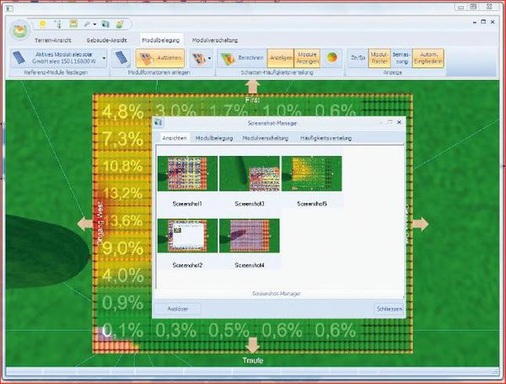This screenshot has height=384, width=506.
Task: Click the upward arrow above First
Action: pyautogui.click(x=252, y=87)
